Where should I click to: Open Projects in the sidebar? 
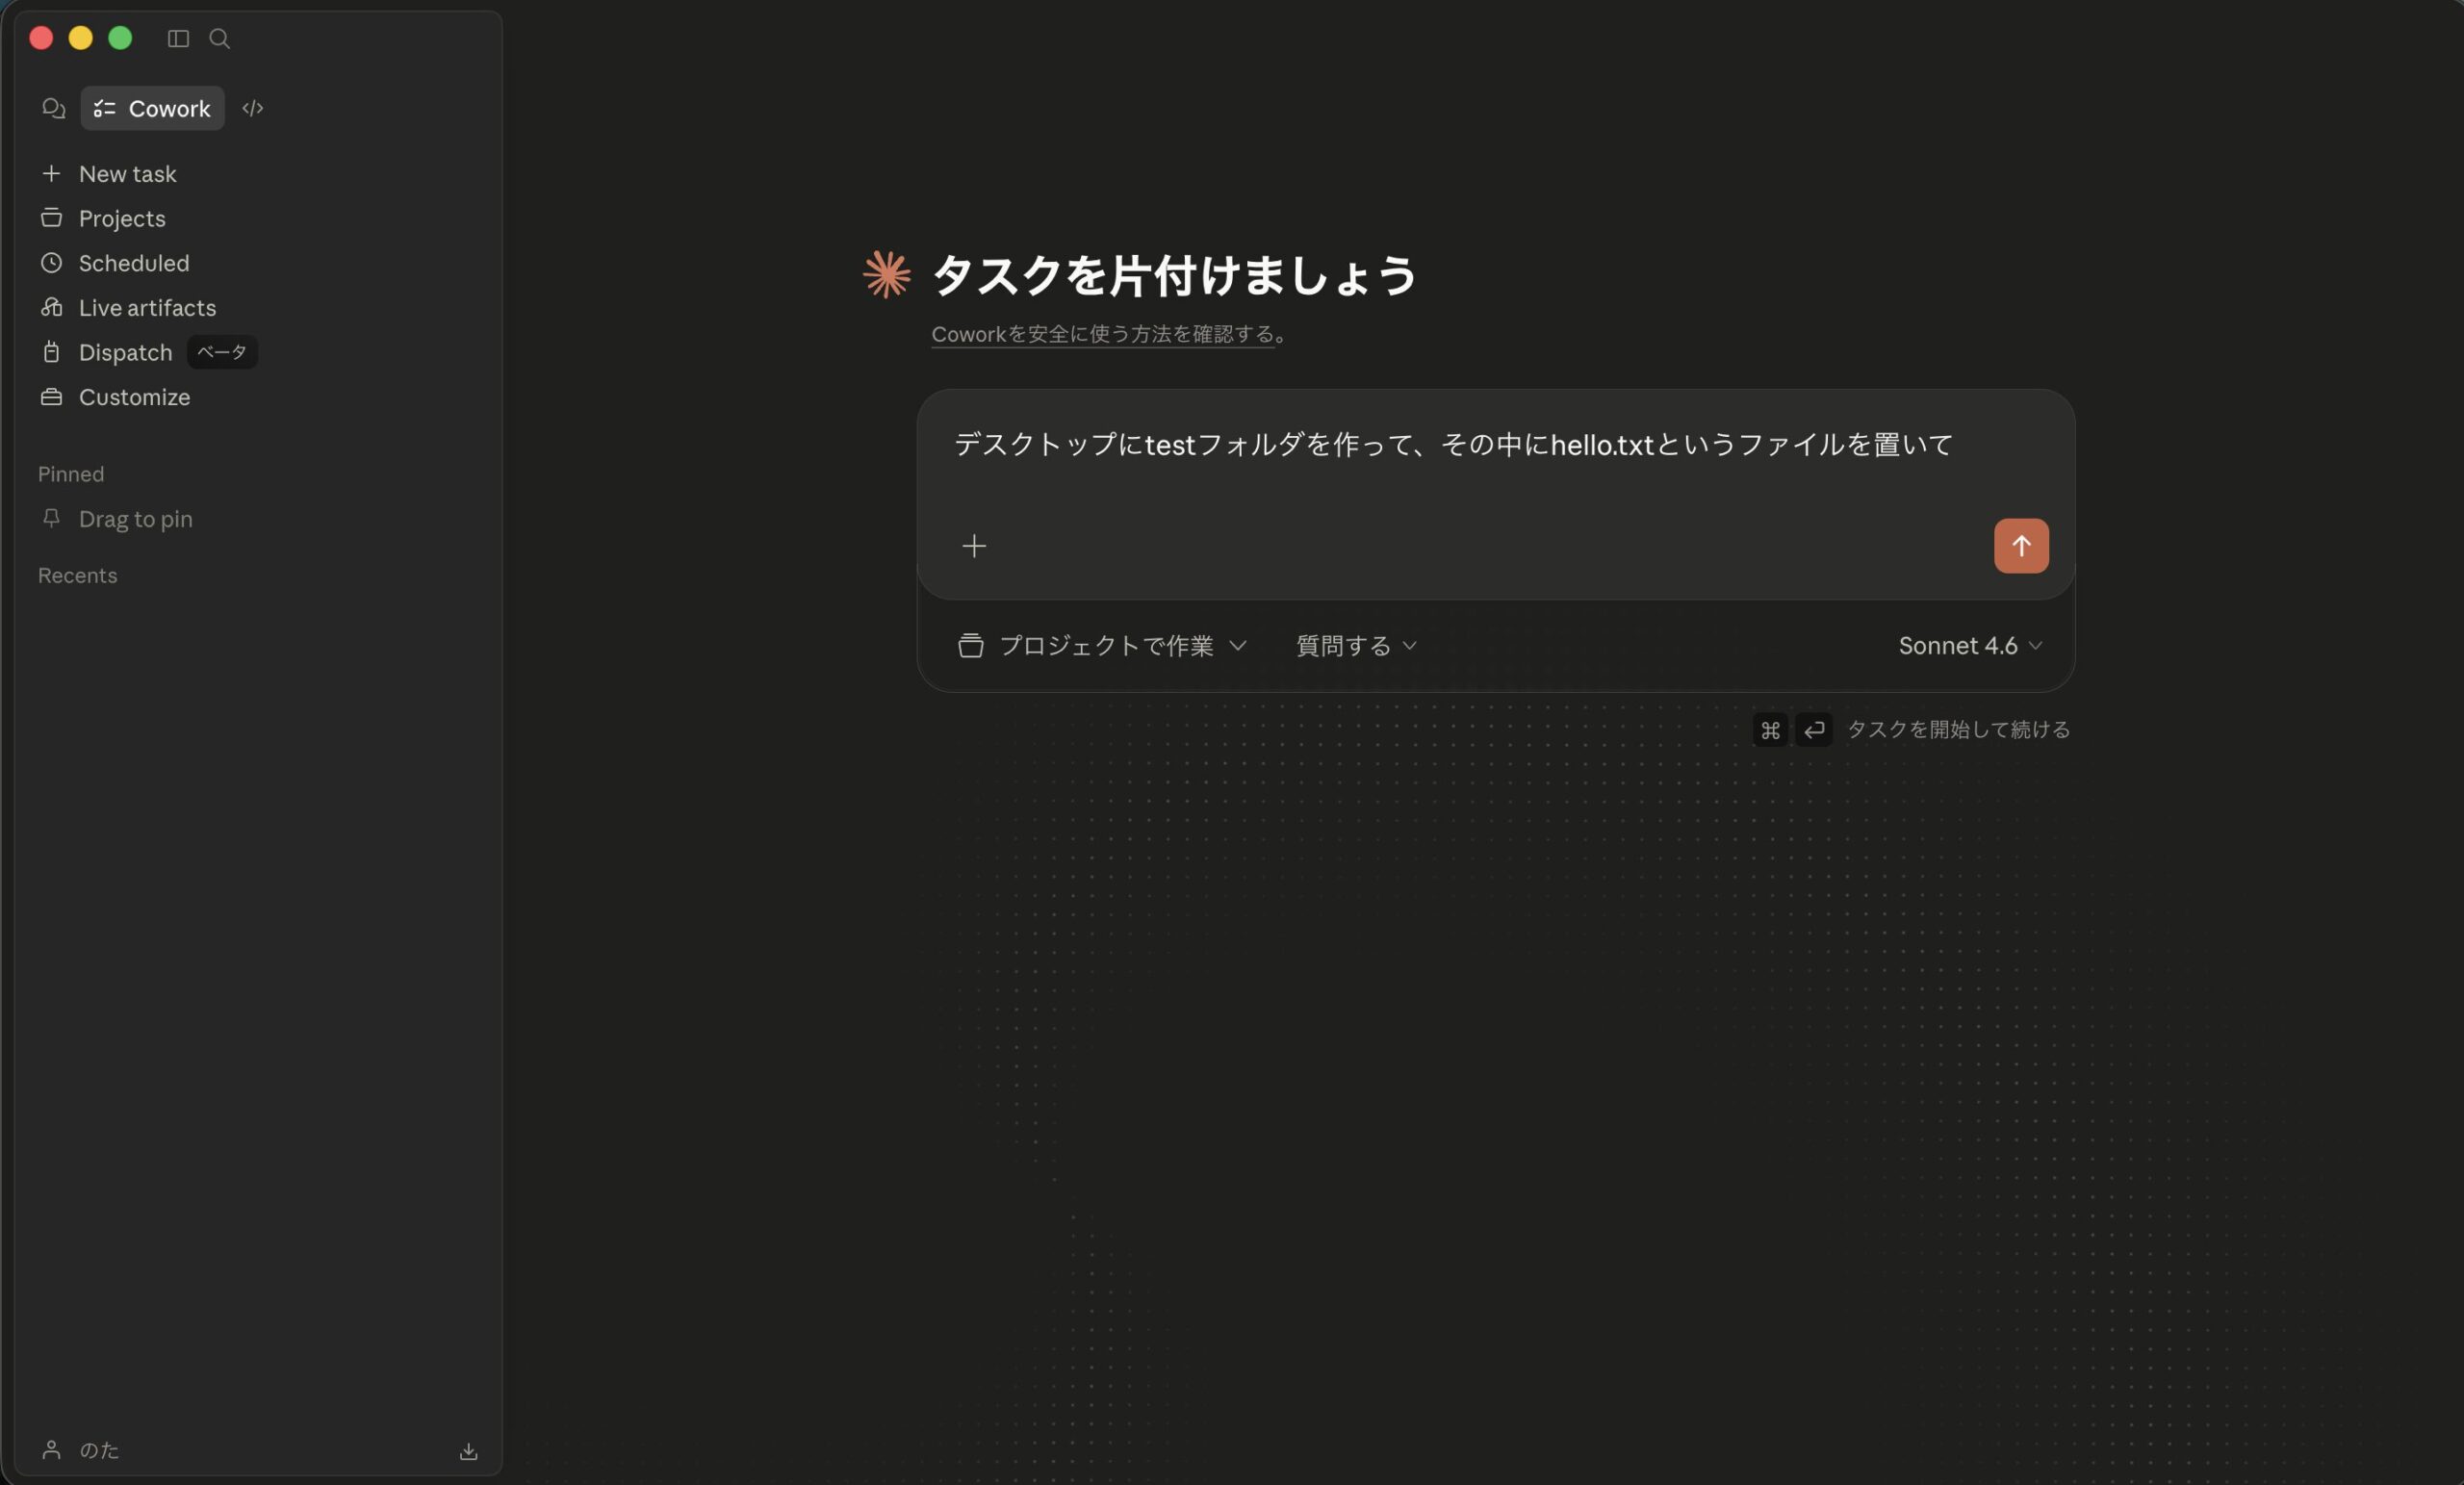[122, 218]
